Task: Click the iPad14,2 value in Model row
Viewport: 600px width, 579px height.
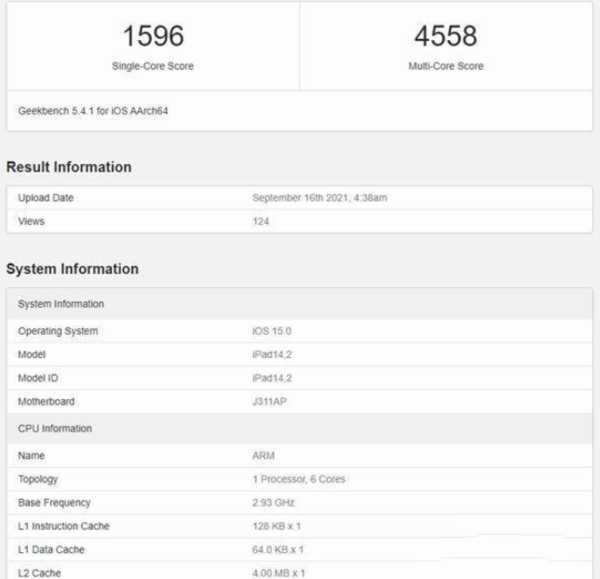Action: (x=272, y=355)
